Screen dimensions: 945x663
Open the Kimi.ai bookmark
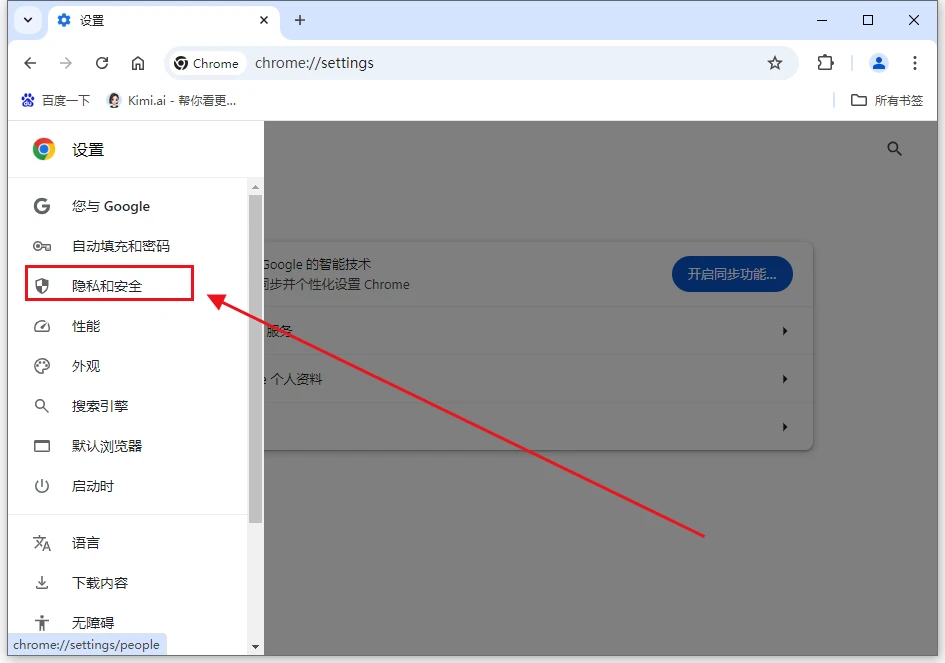[x=171, y=100]
